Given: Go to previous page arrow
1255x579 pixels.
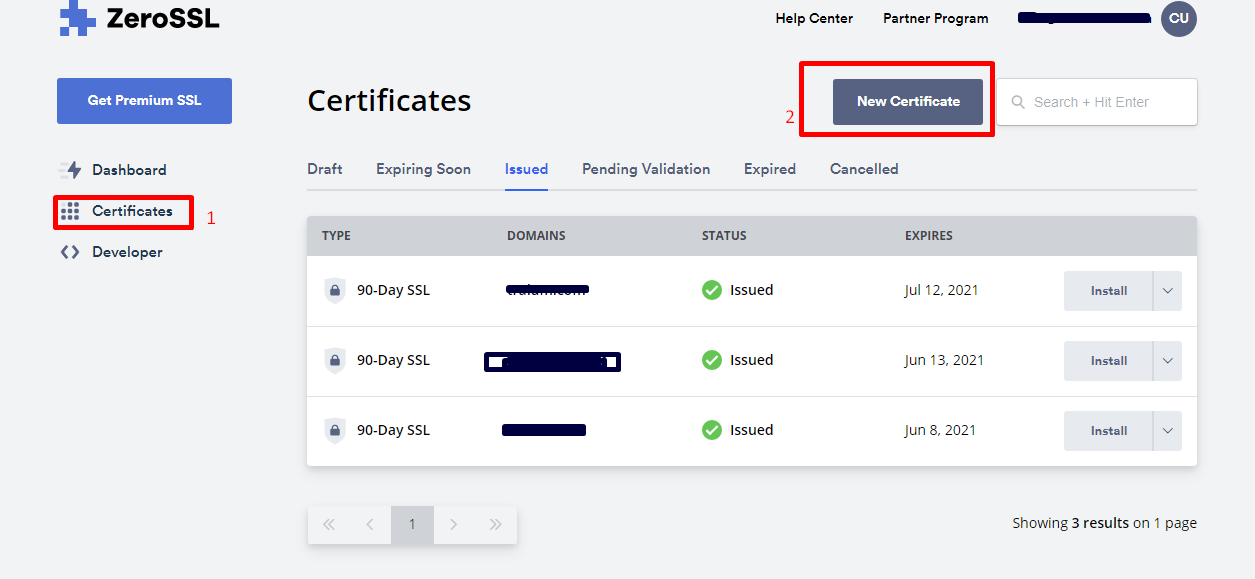Looking at the screenshot, I should (370, 525).
